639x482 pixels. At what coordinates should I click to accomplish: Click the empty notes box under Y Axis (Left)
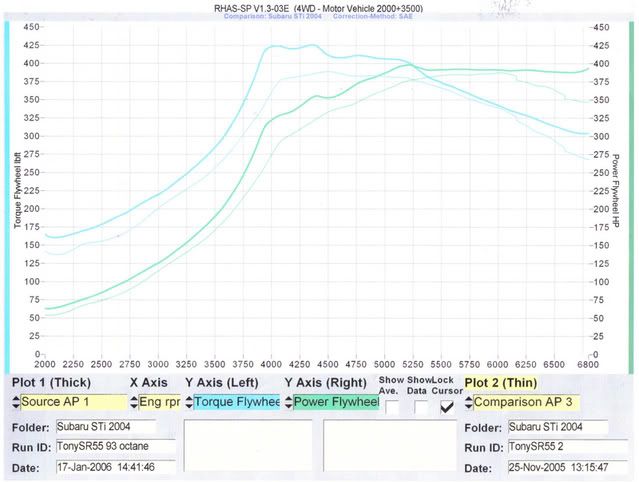248,446
